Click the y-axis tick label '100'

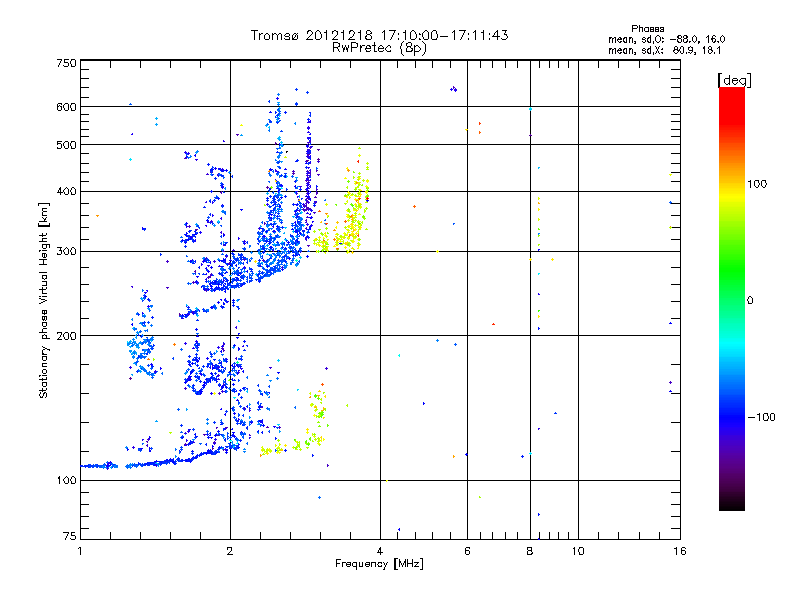[x=66, y=481]
